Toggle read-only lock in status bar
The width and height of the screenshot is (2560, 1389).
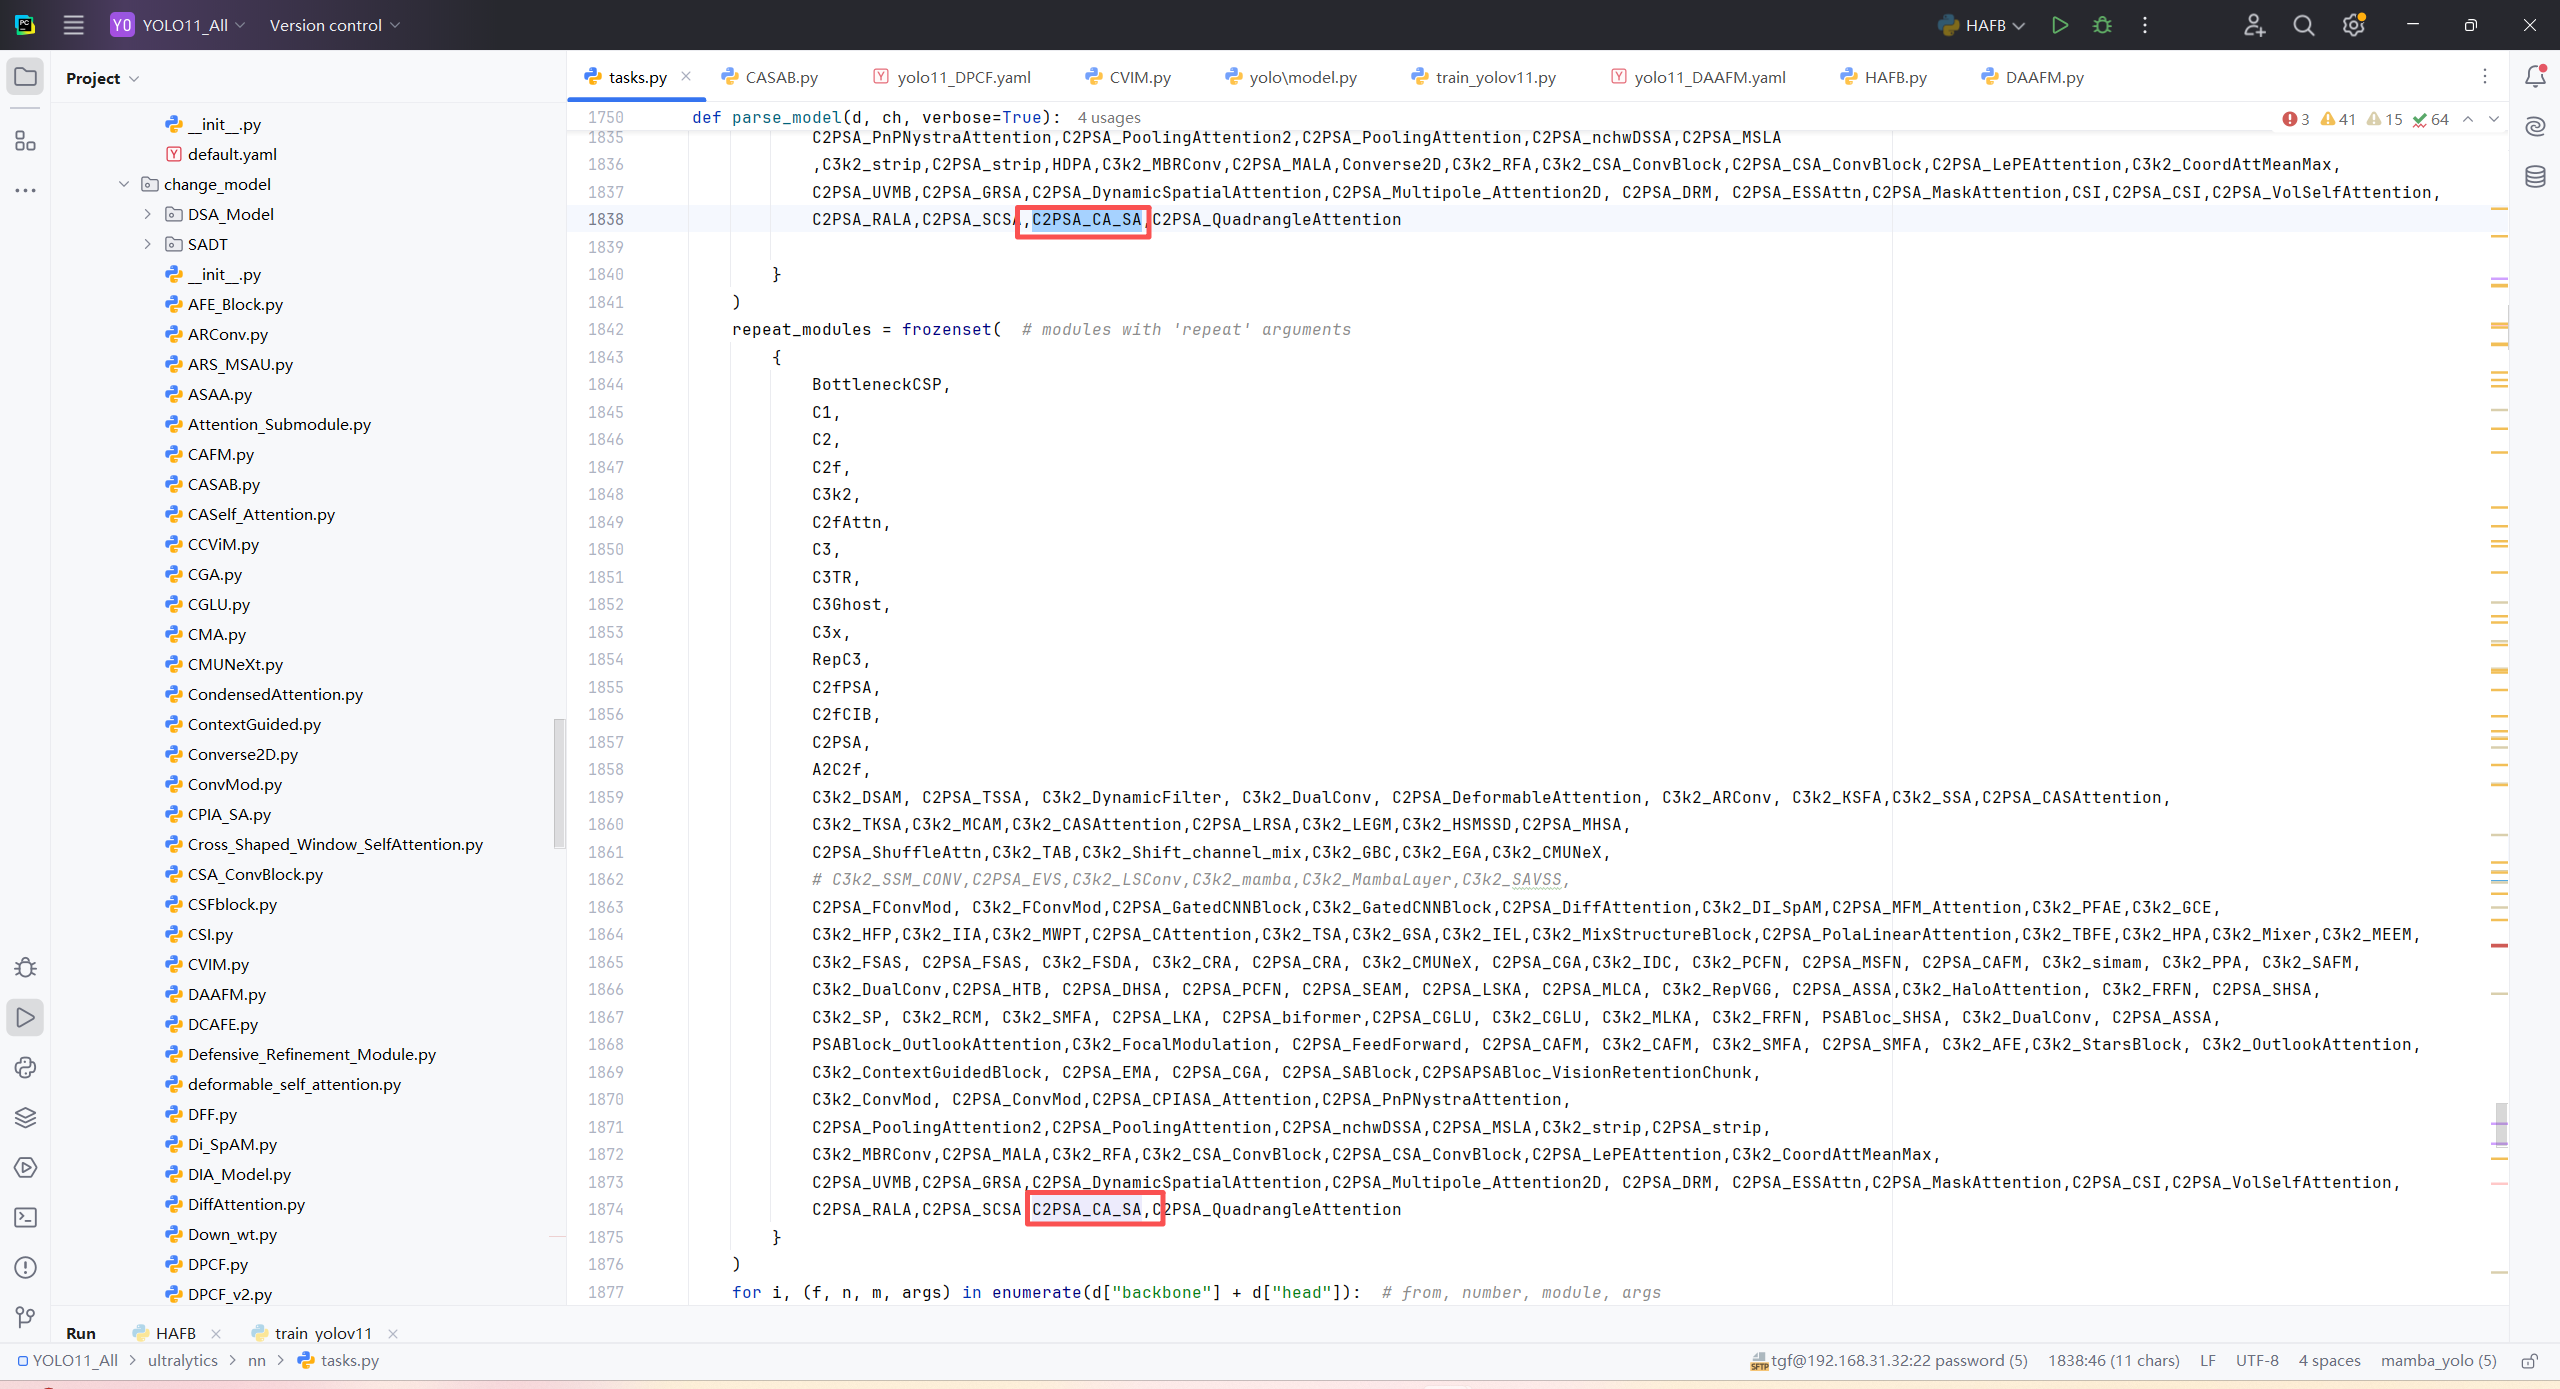(x=2530, y=1361)
